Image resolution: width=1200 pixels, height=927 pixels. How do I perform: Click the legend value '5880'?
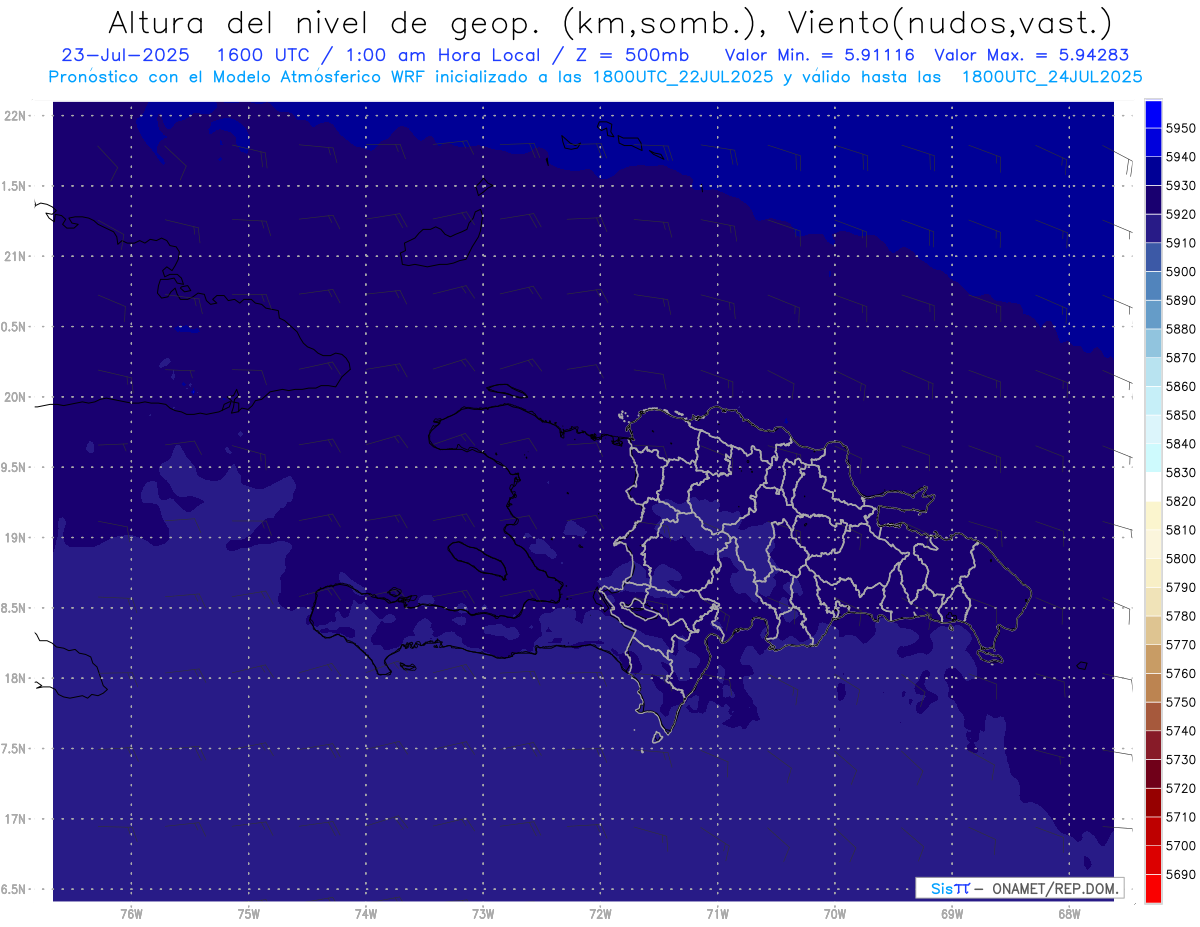point(1181,329)
